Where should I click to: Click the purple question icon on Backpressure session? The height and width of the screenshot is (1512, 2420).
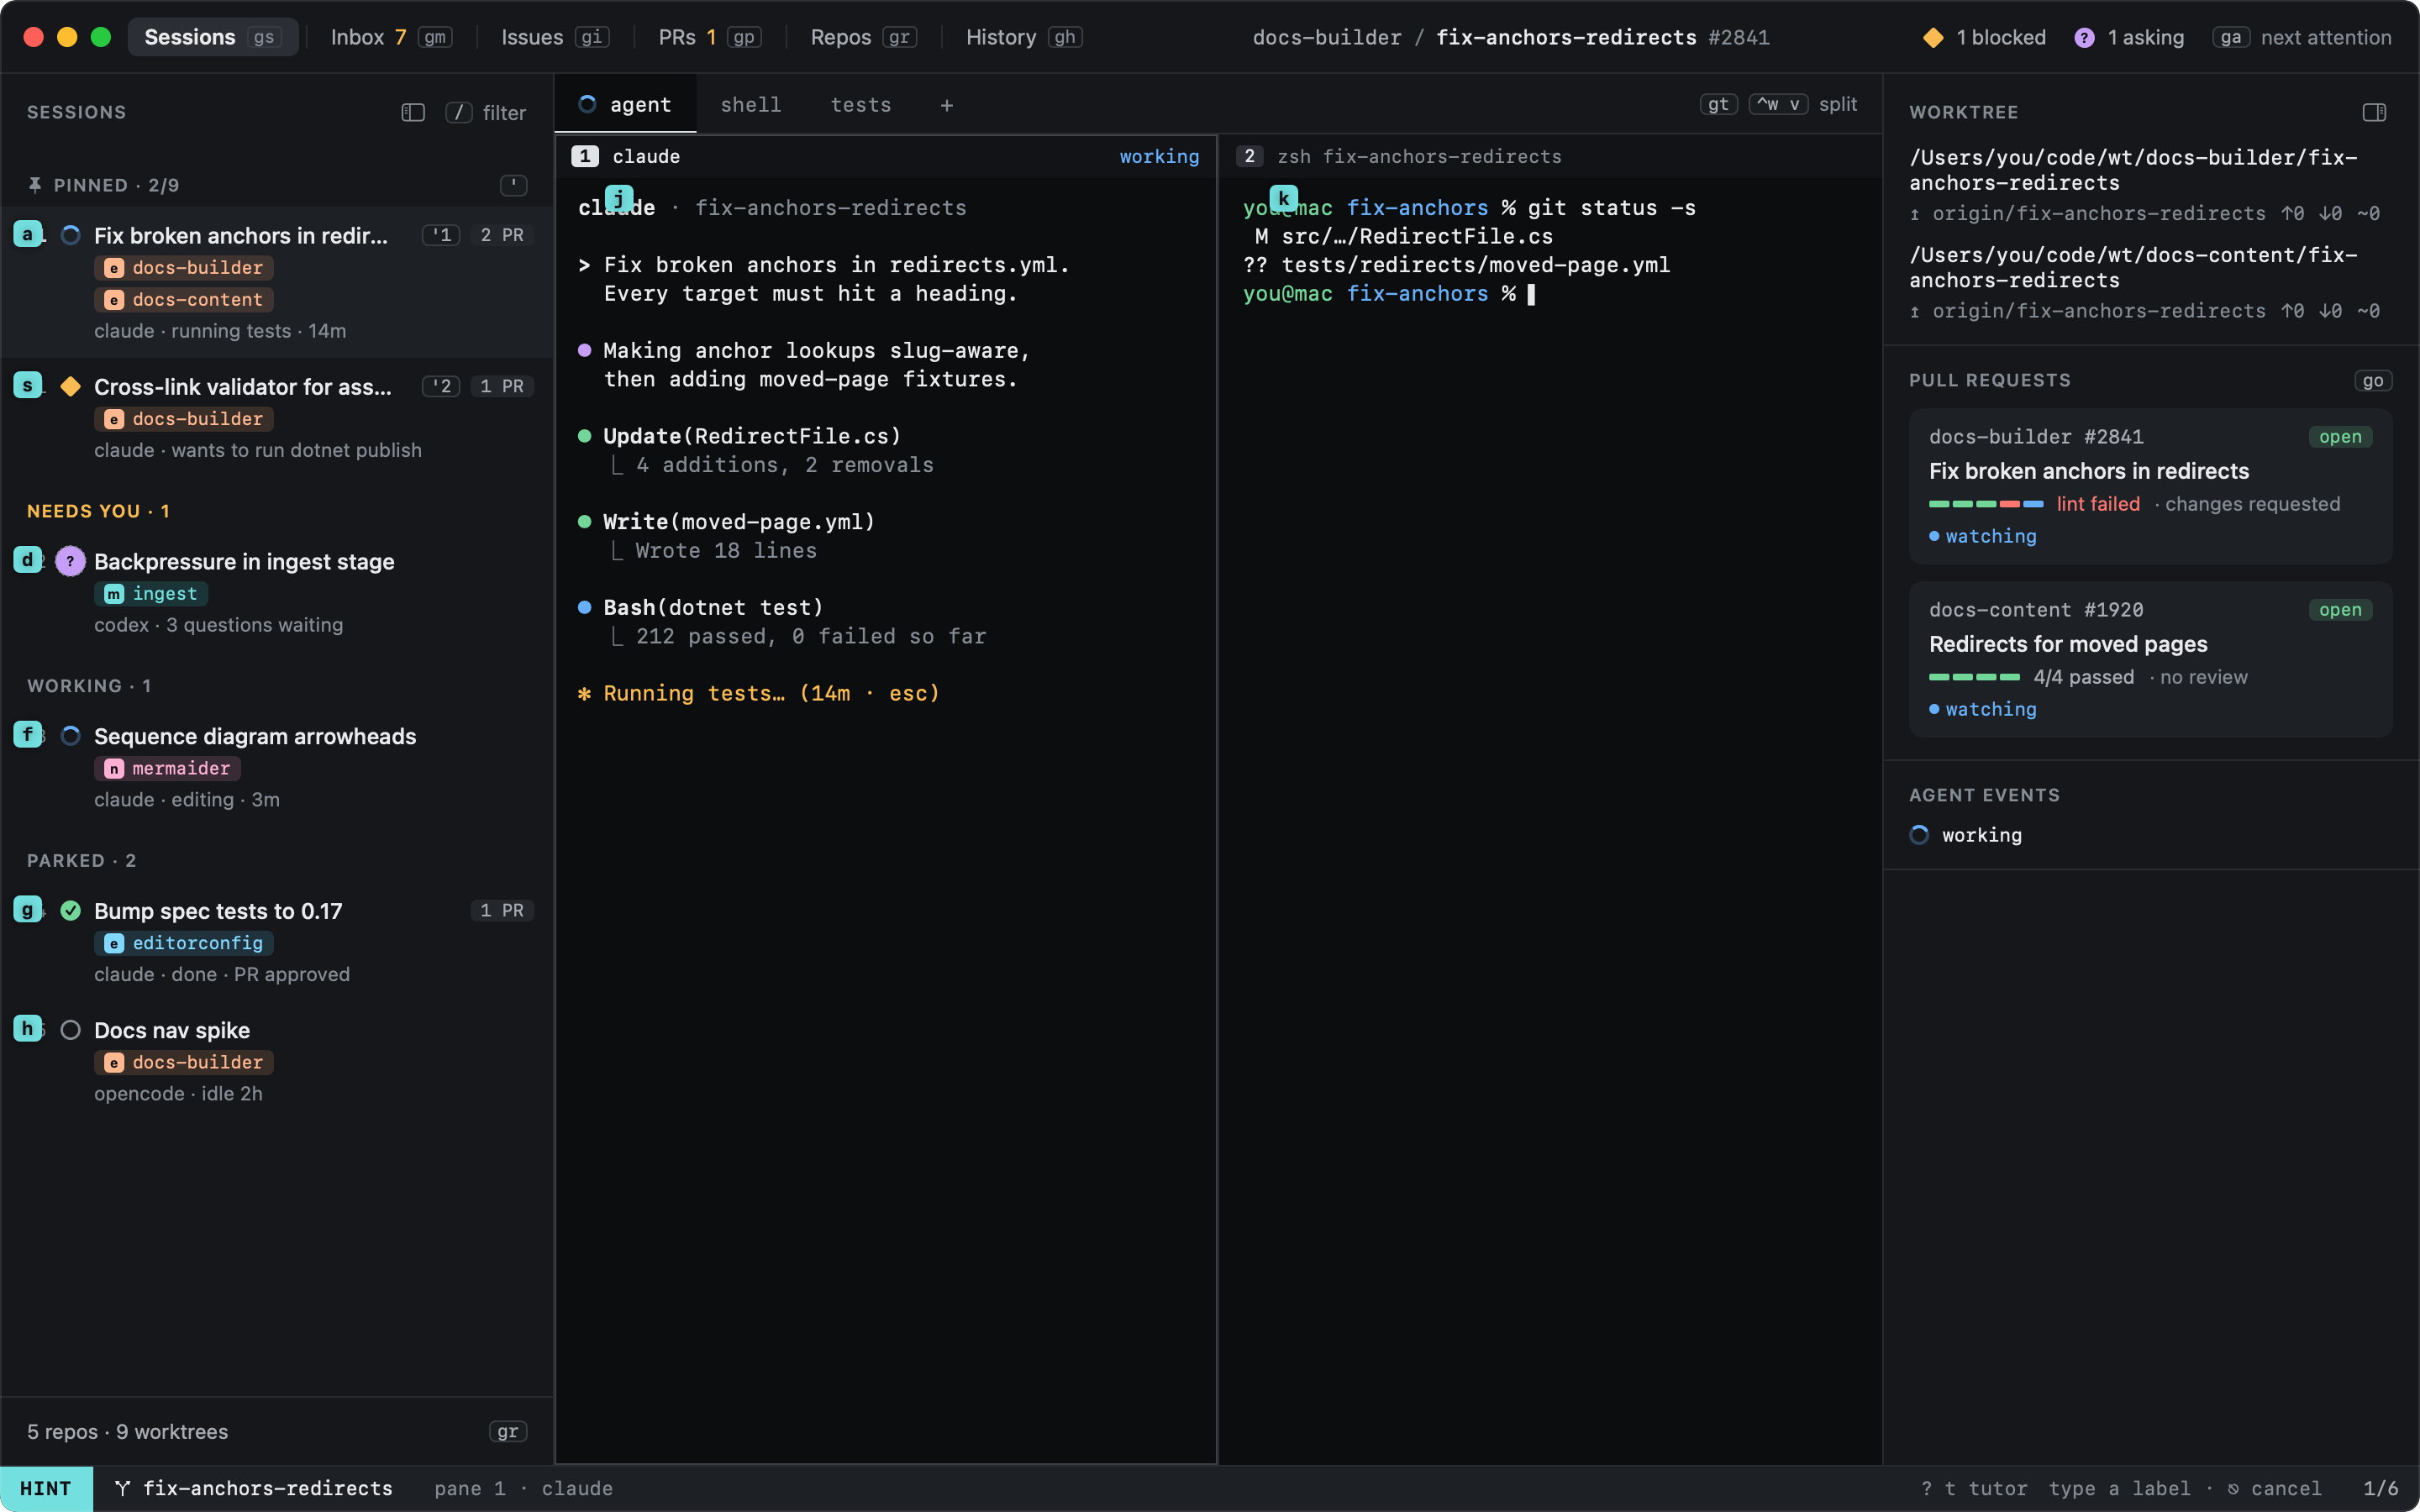(x=70, y=561)
